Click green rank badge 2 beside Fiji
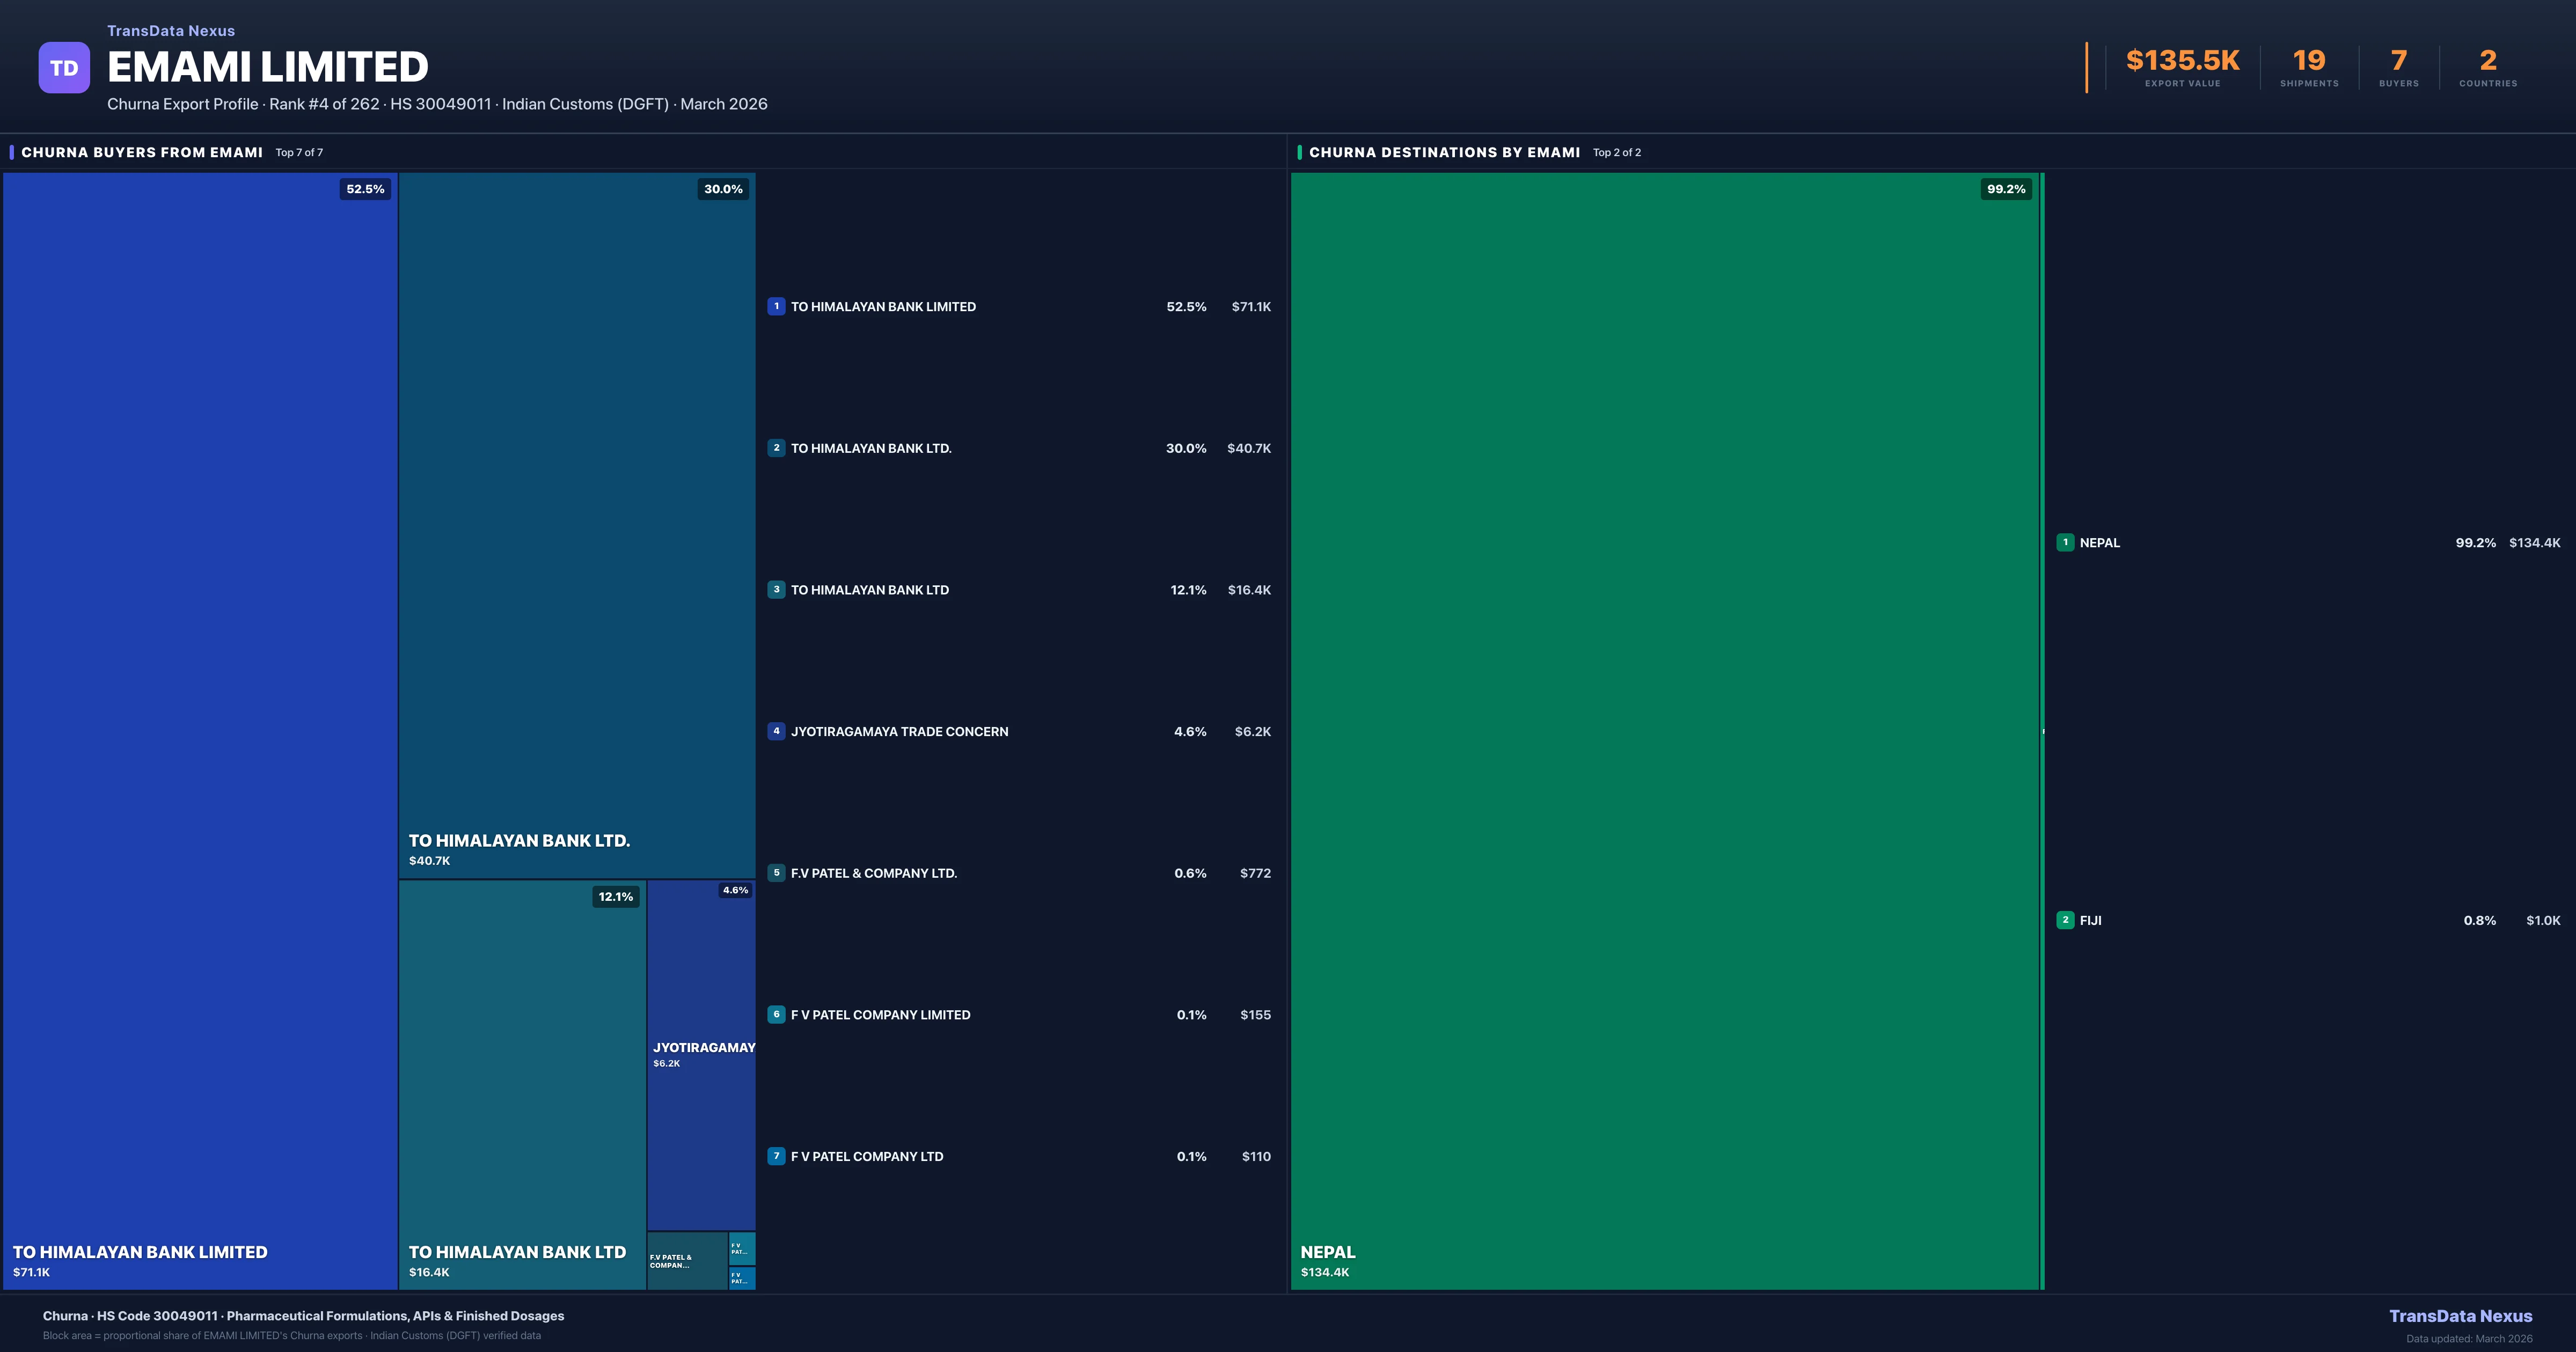This screenshot has width=2576, height=1352. [x=2065, y=920]
